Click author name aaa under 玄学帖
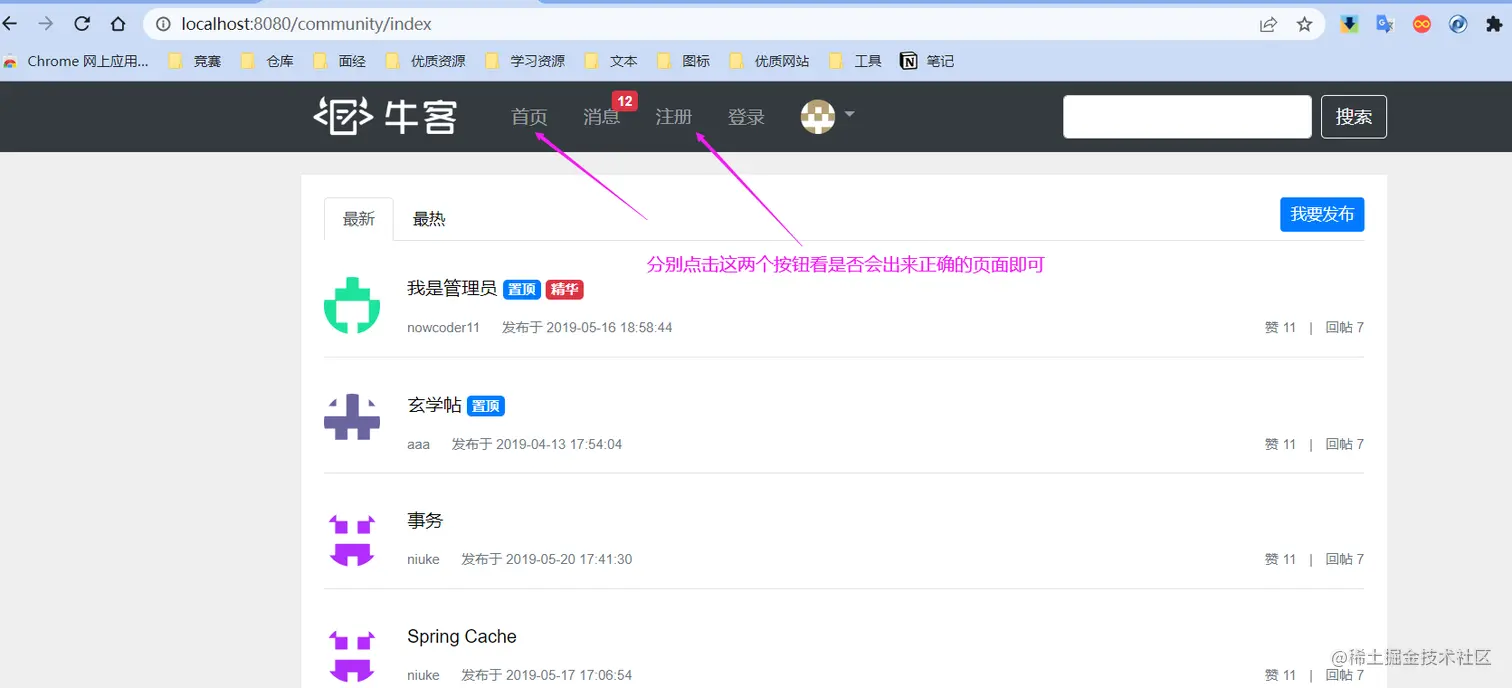 point(419,444)
